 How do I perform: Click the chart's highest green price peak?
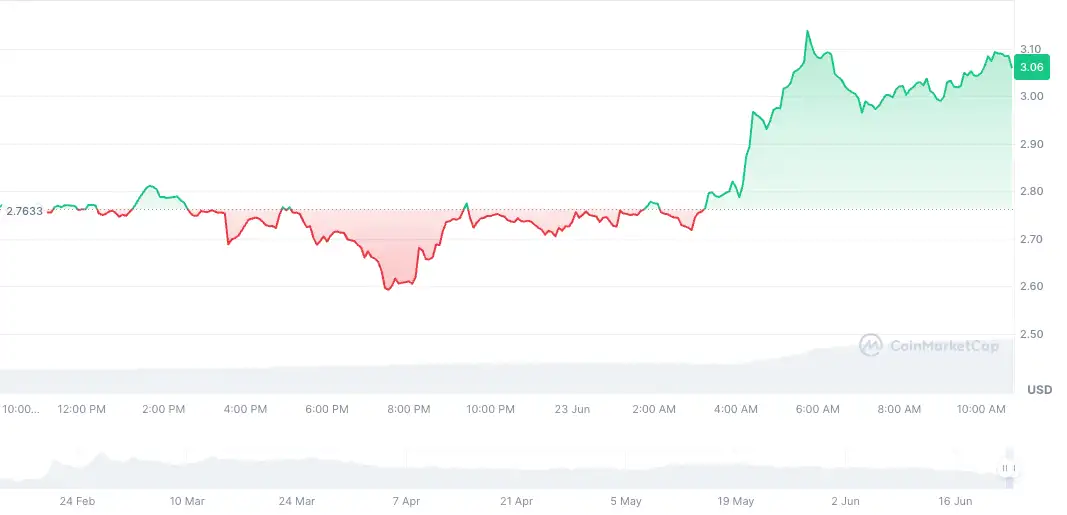tap(807, 32)
